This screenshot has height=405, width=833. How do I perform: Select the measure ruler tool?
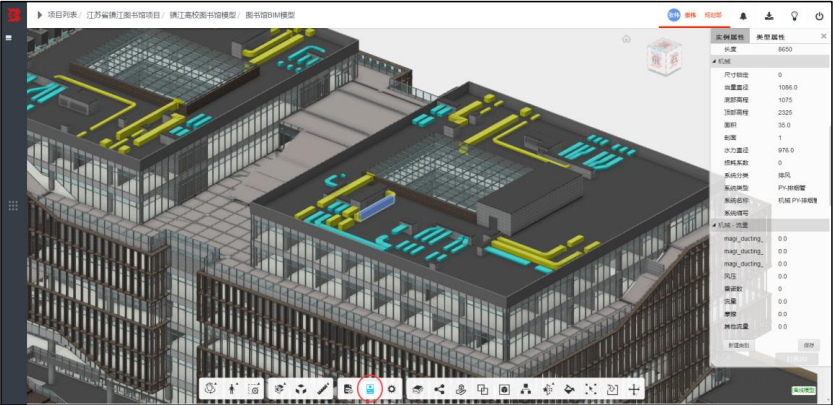pos(322,389)
